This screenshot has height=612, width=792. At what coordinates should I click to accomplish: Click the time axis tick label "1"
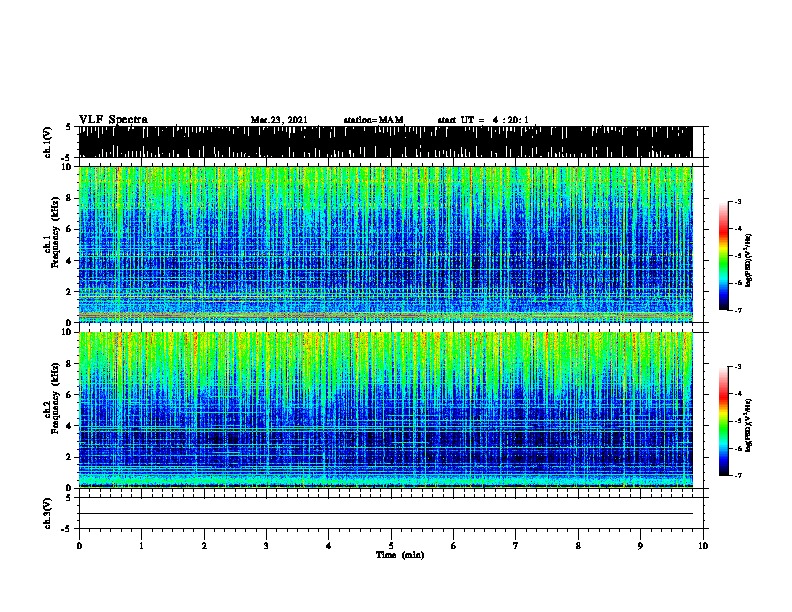(141, 546)
